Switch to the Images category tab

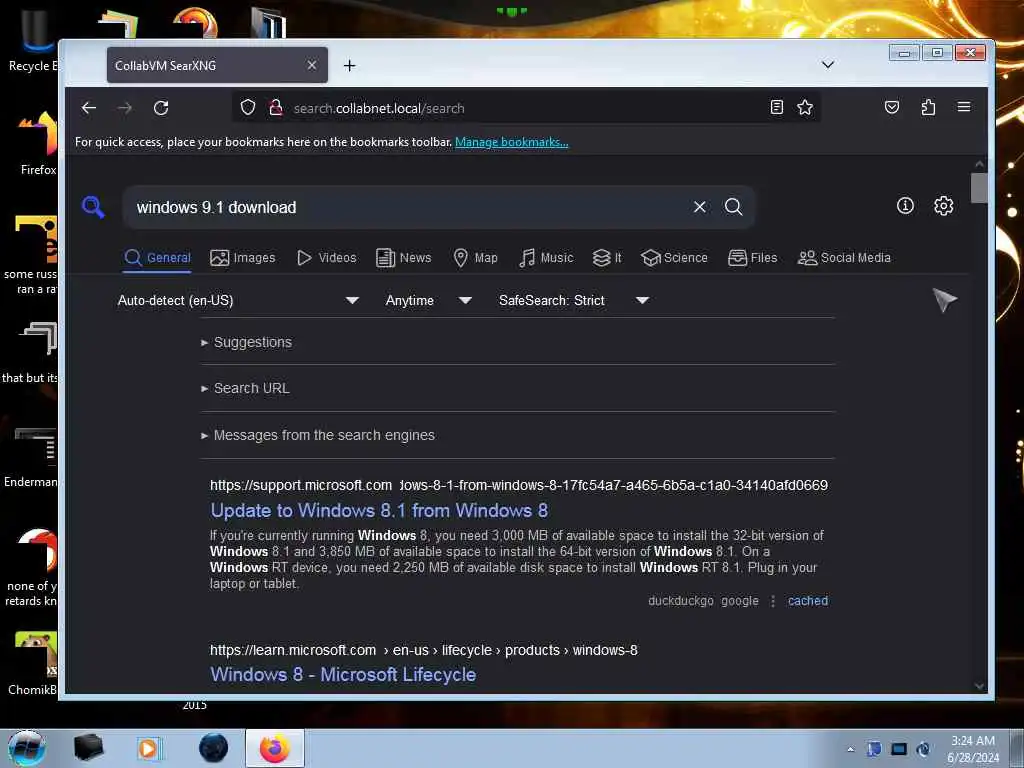coord(242,258)
